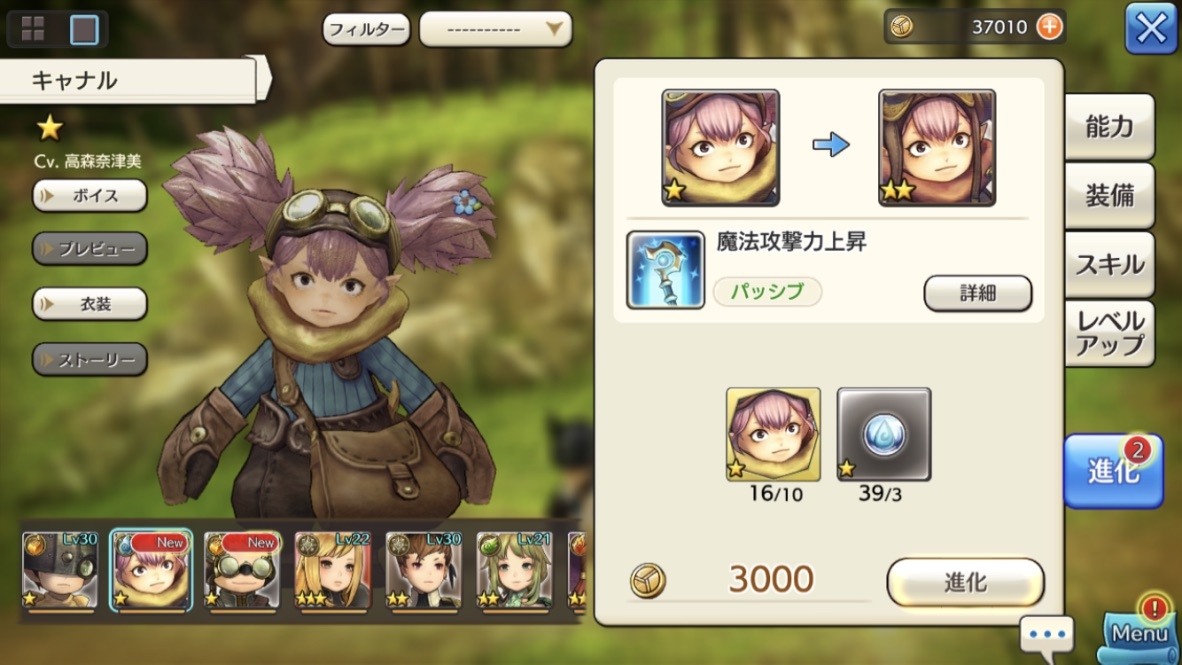Open the 衣装 costume option
This screenshot has width=1182, height=665.
[x=90, y=304]
